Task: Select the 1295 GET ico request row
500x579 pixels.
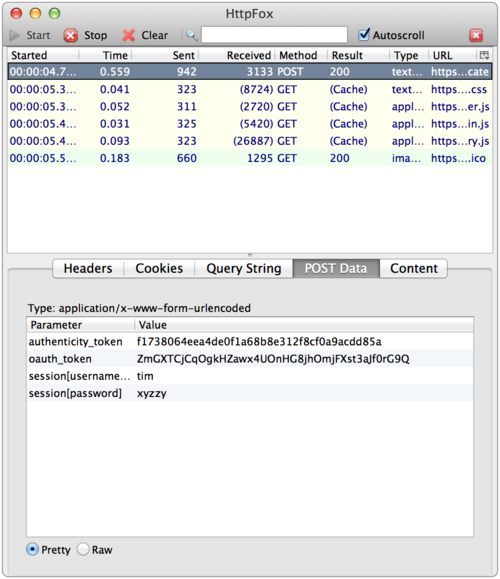Action: (250, 158)
